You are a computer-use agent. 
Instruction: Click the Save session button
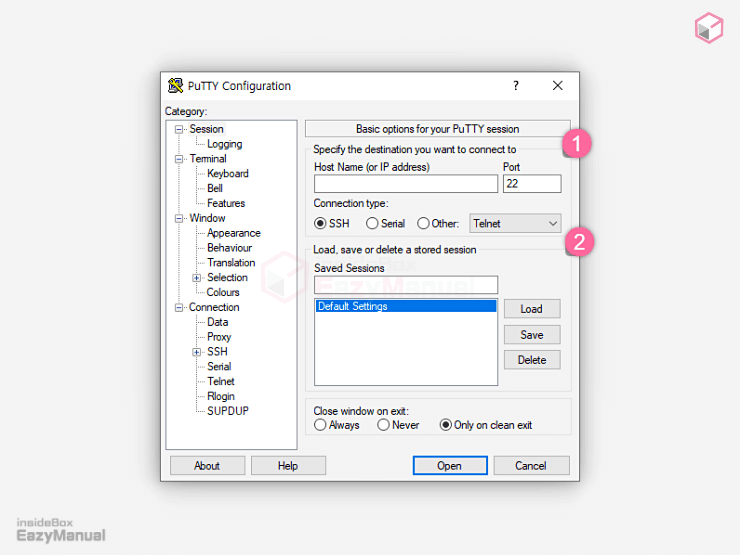[532, 335]
